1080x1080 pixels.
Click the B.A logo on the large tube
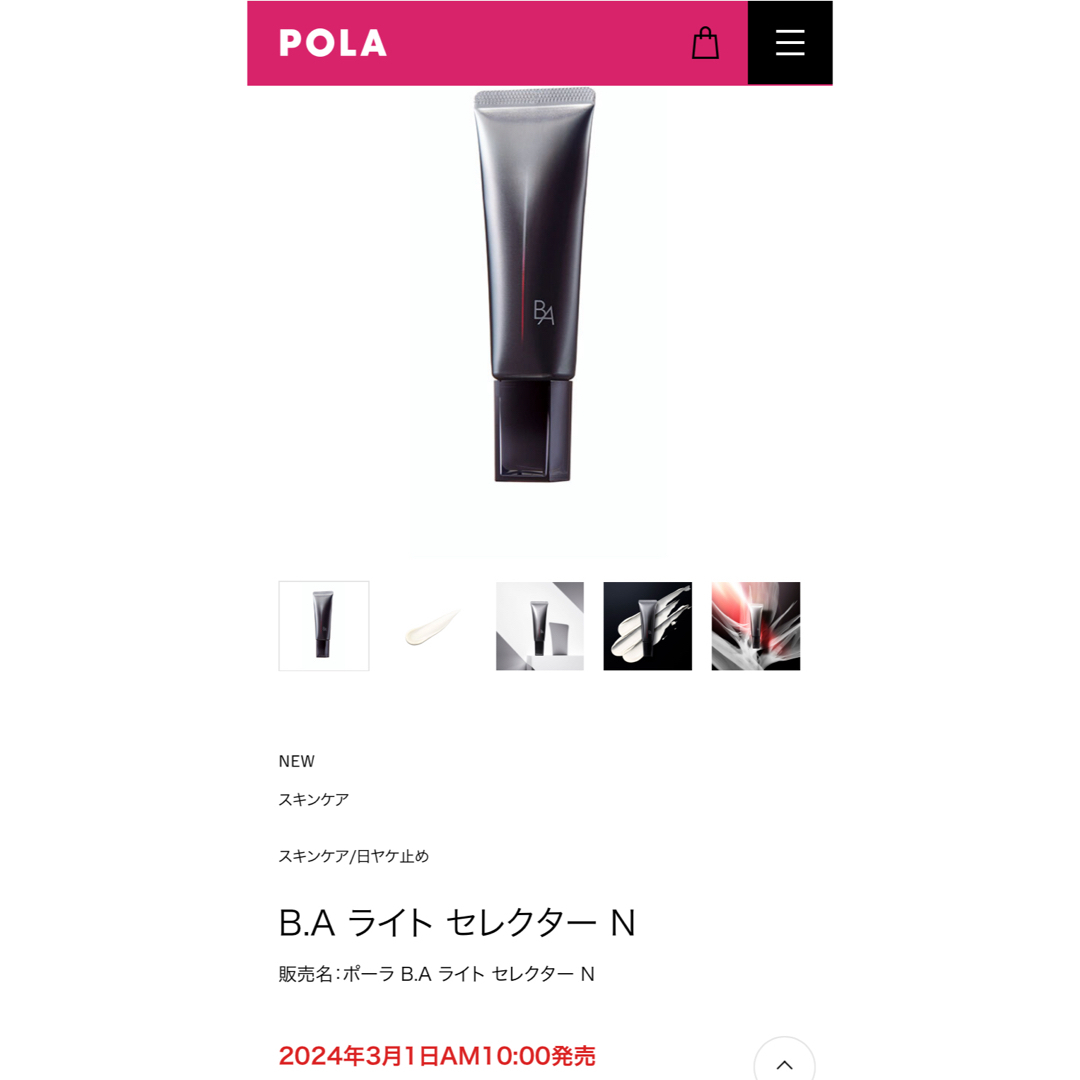543,312
